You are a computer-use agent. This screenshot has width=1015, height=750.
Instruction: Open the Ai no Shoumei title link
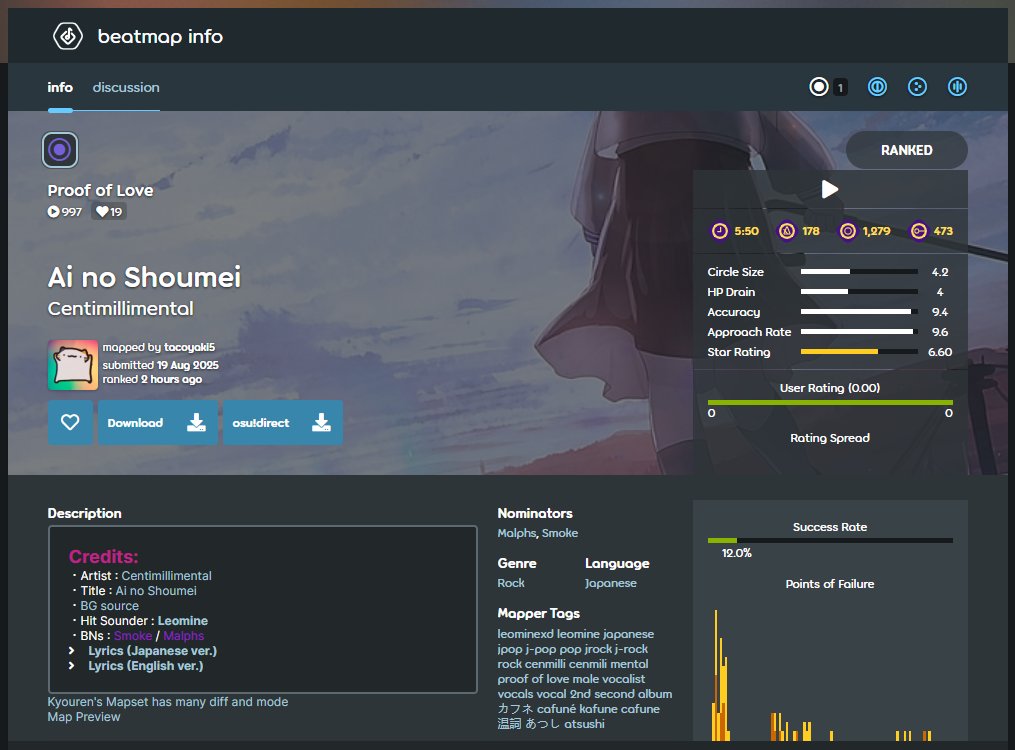[144, 278]
